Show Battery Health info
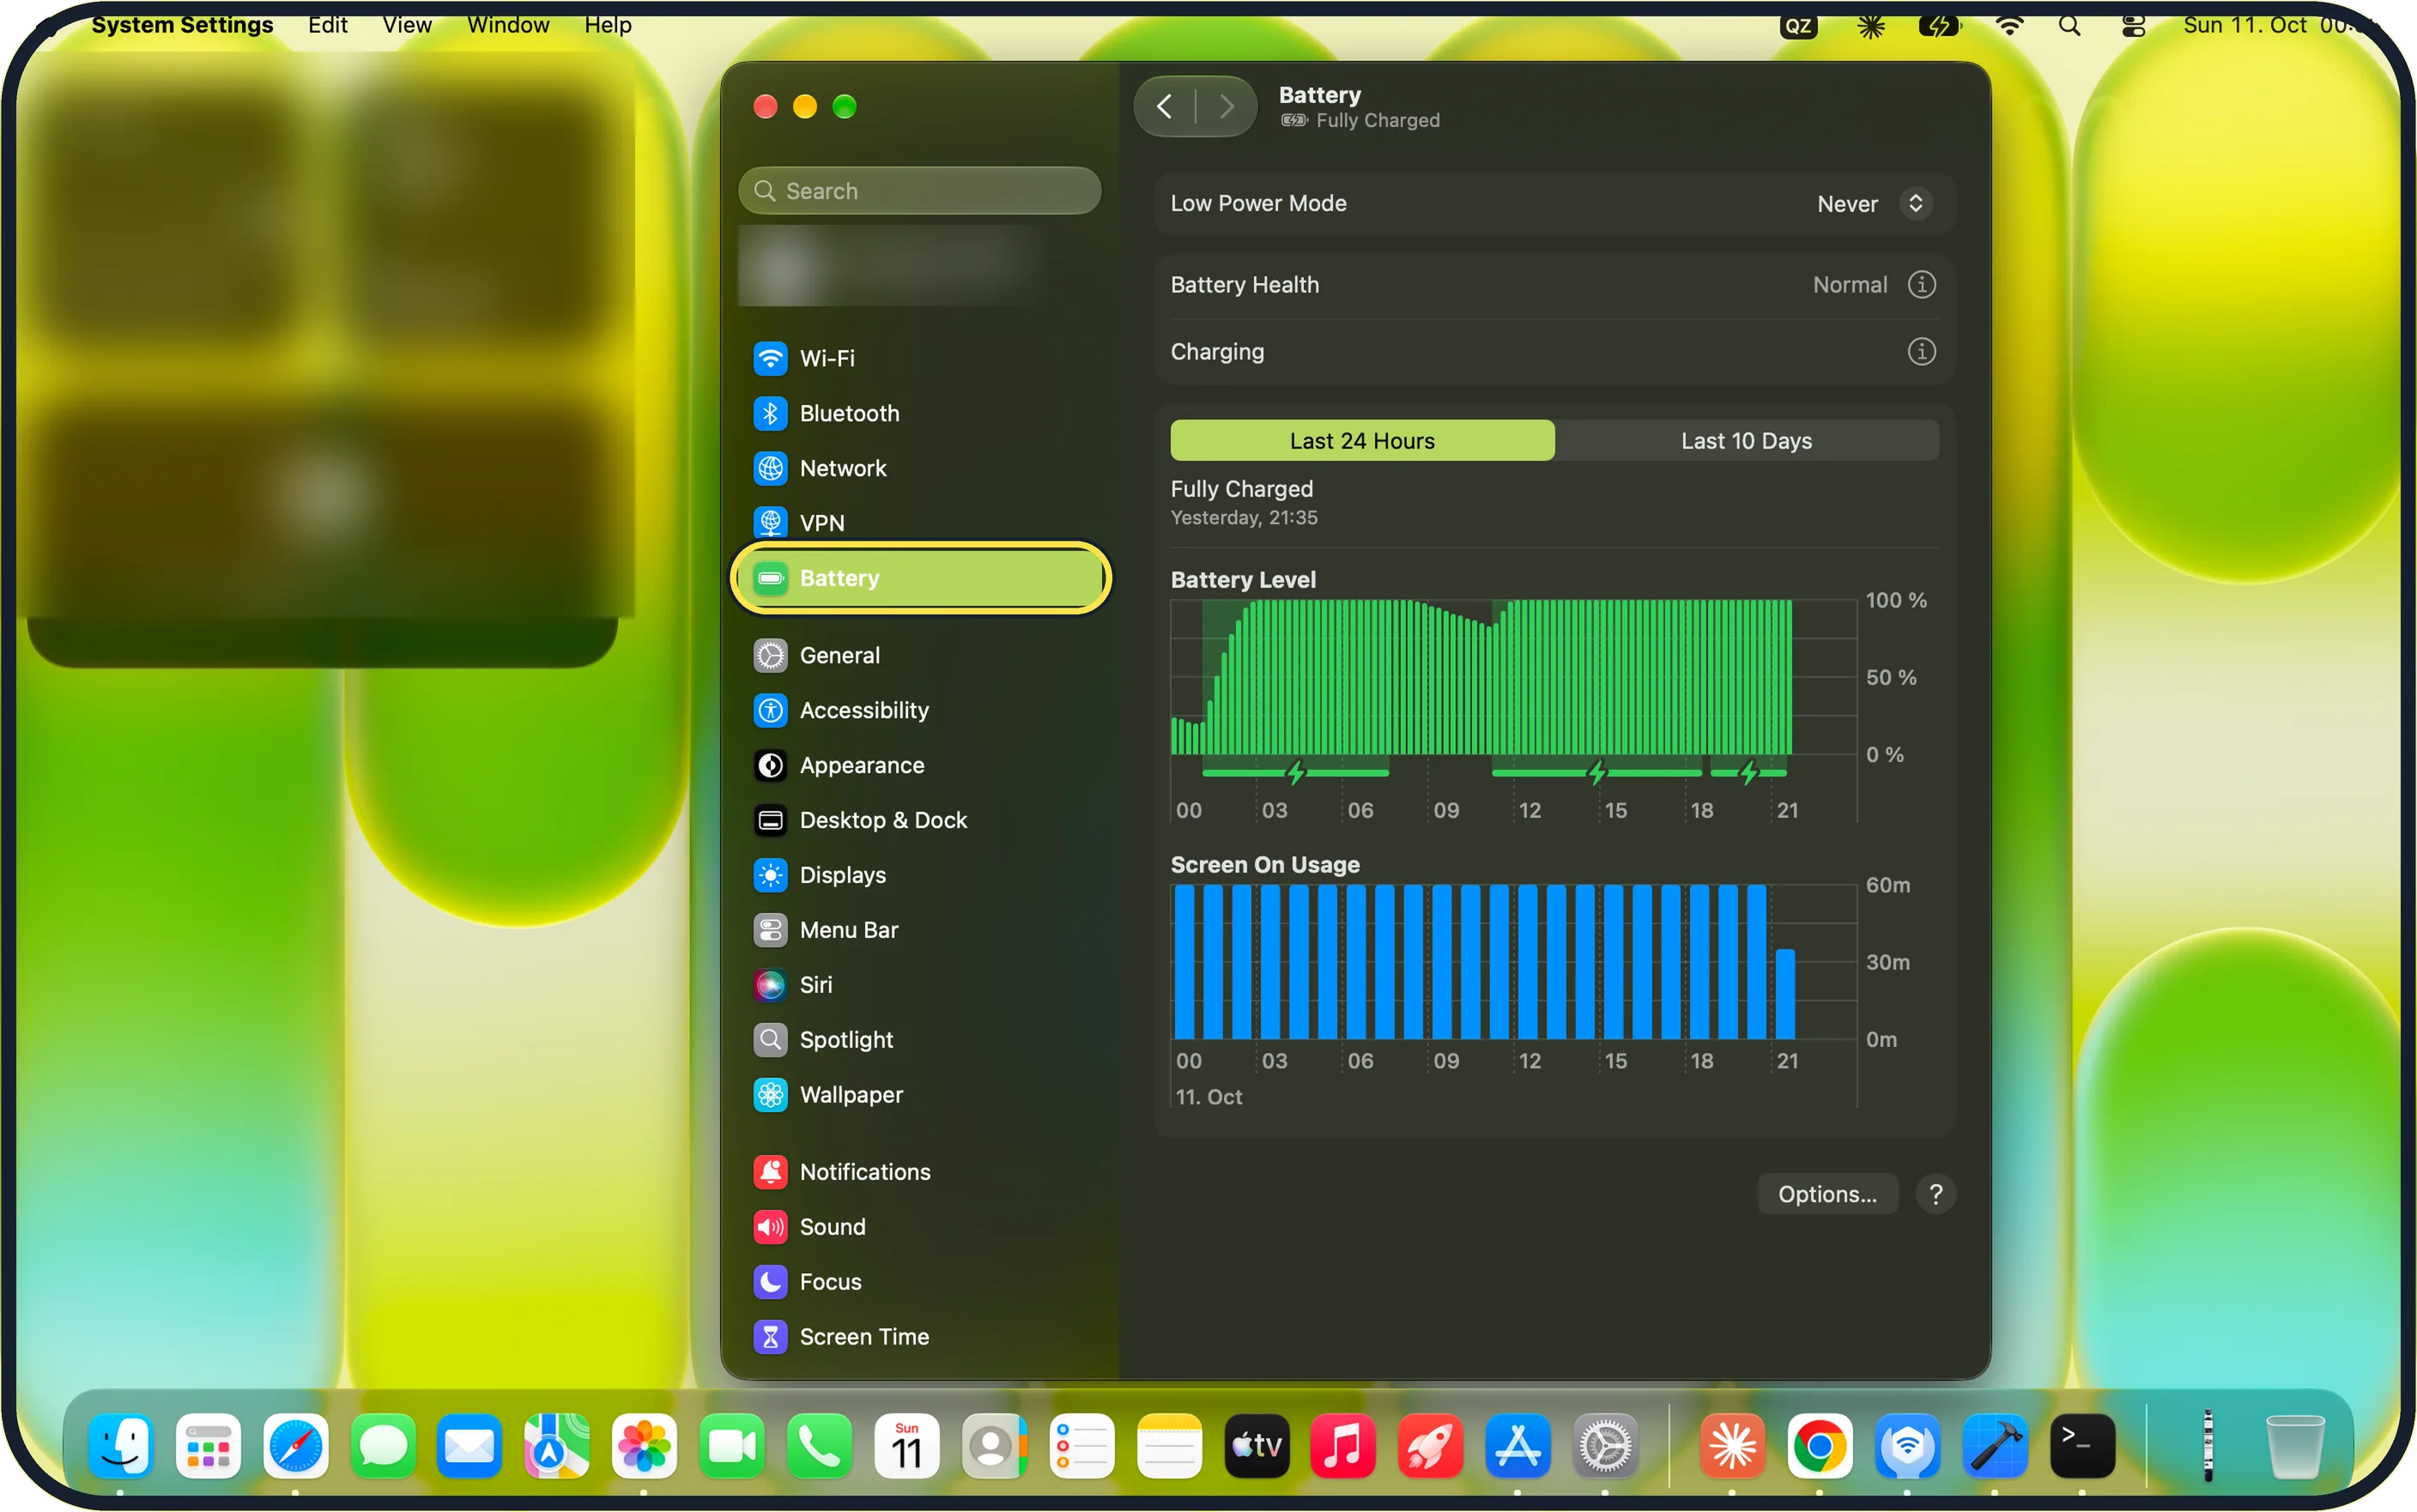The image size is (2417, 1512). pos(1921,285)
